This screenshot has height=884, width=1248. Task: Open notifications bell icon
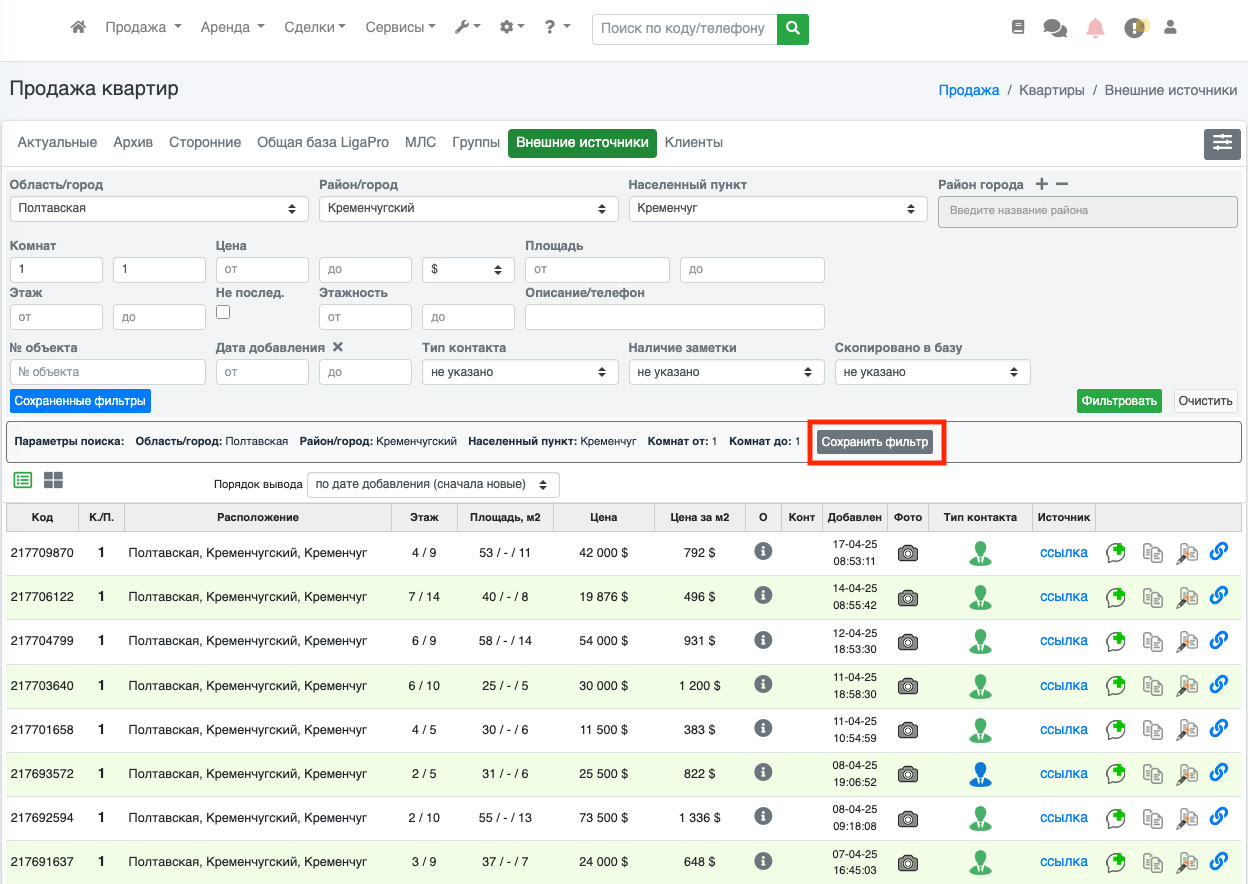[1095, 28]
